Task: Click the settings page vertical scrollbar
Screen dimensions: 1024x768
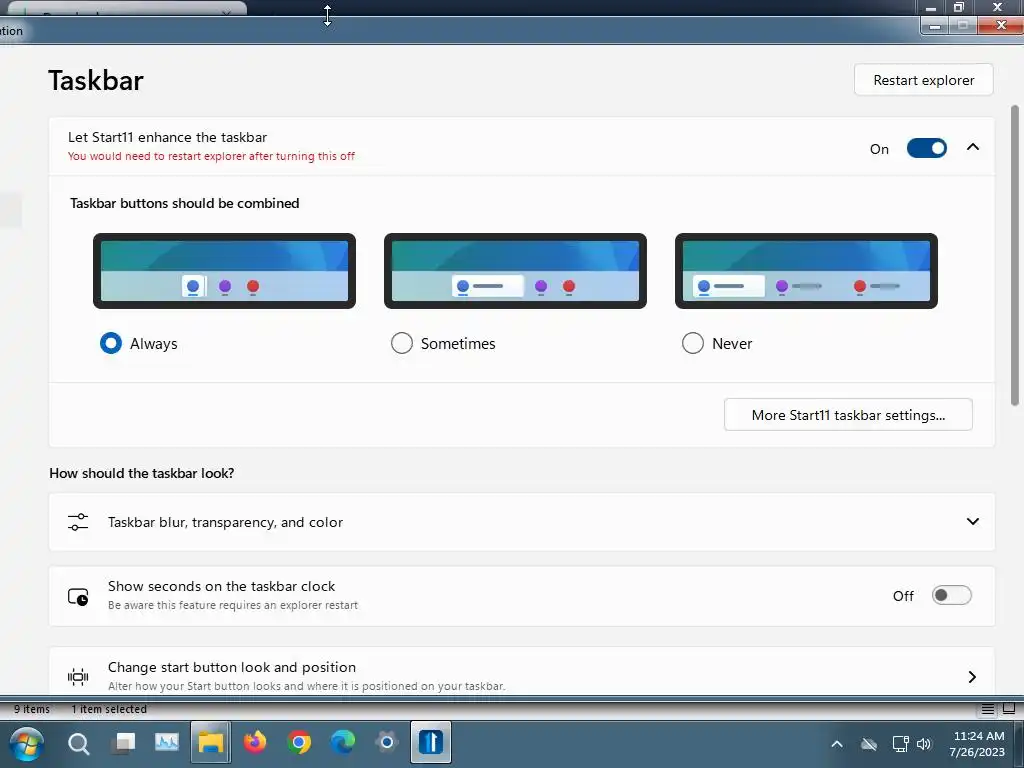Action: pyautogui.click(x=1014, y=256)
